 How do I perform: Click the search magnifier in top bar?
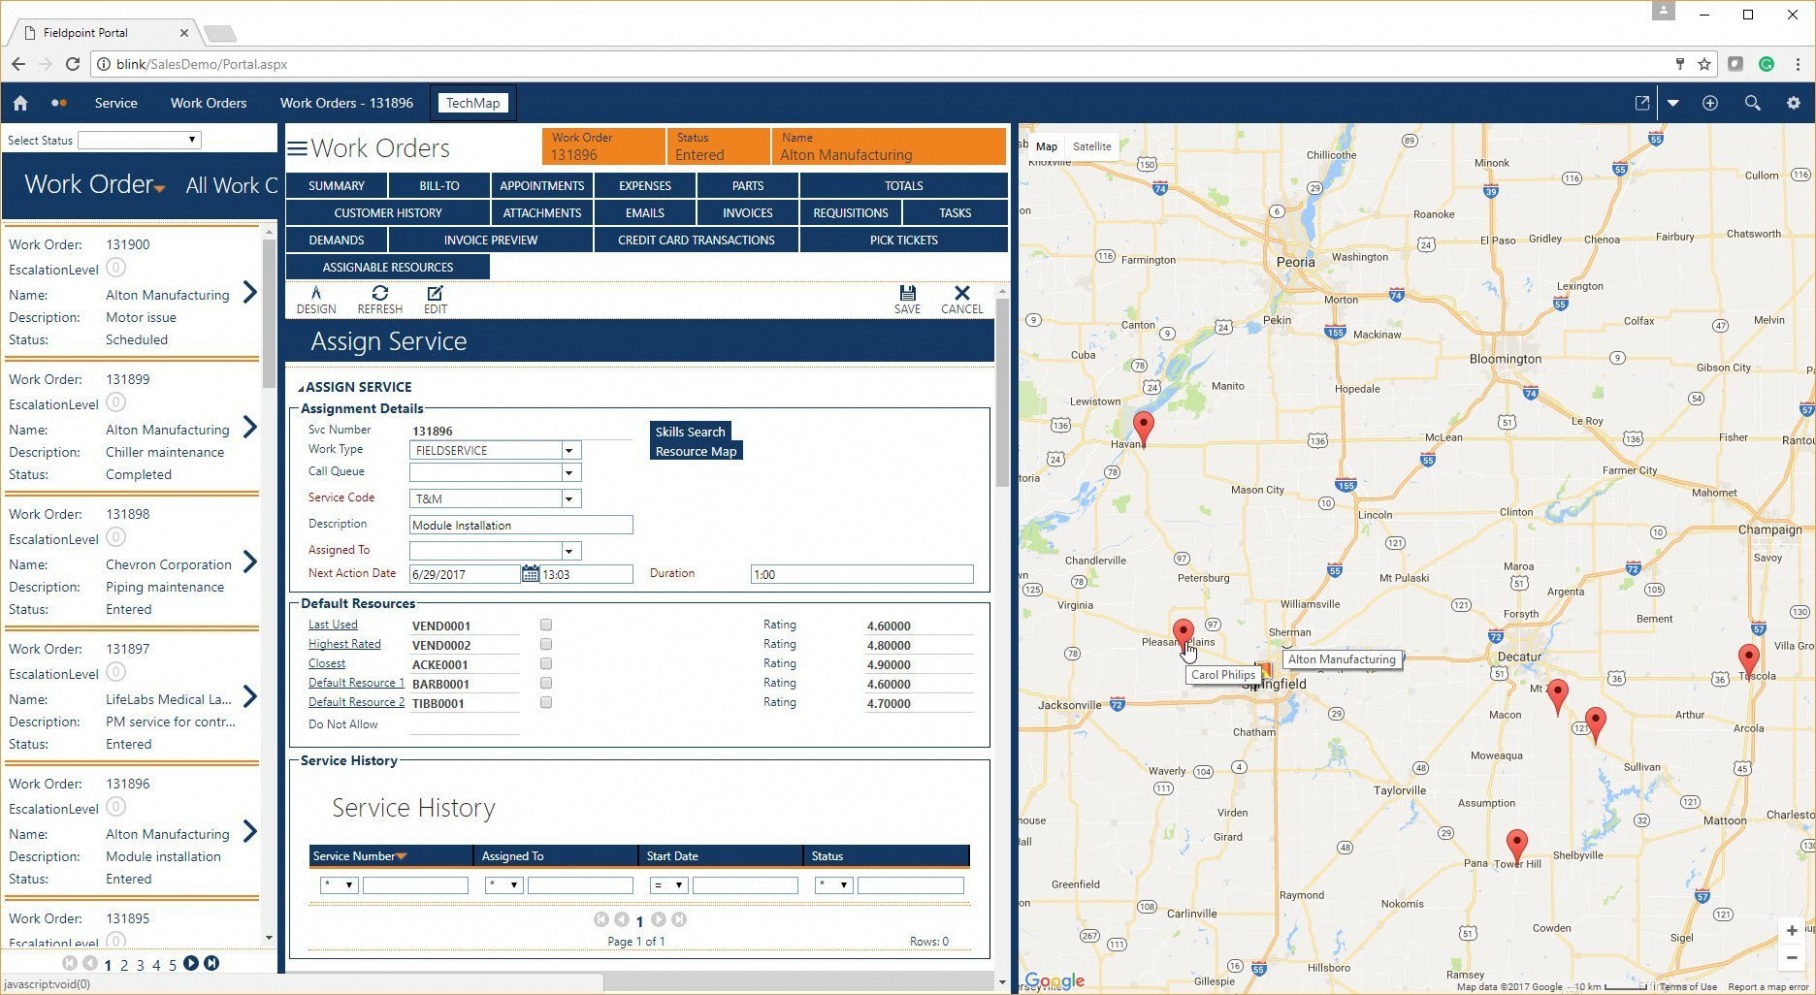coord(1752,103)
